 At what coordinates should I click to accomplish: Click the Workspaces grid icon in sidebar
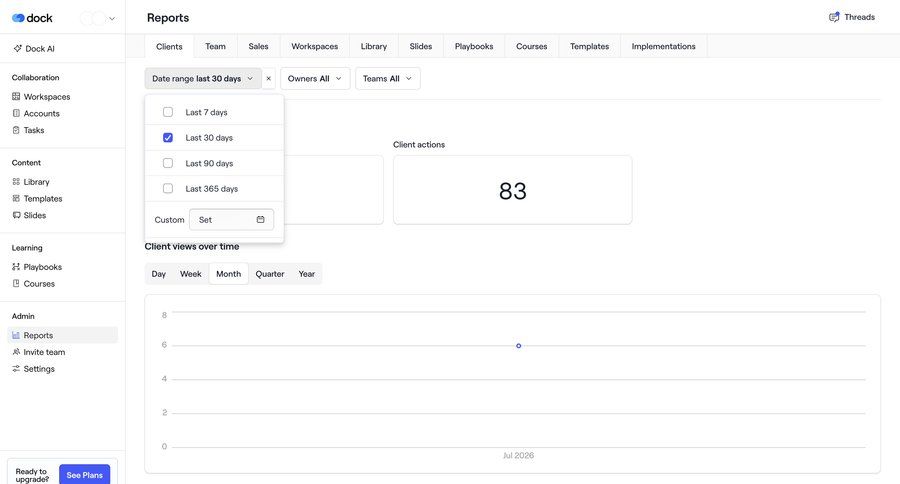(x=16, y=96)
